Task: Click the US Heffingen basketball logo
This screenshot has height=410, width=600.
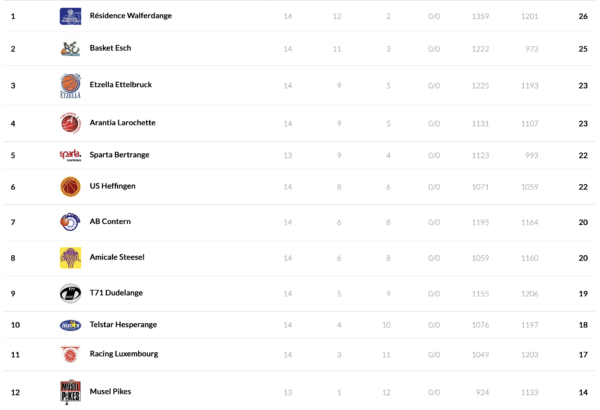Action: (x=70, y=187)
